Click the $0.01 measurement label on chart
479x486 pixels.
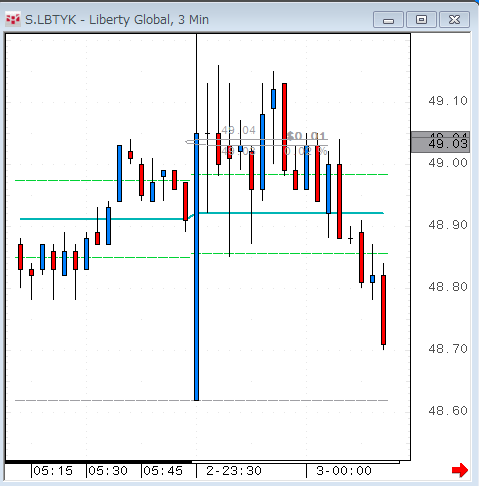[306, 136]
